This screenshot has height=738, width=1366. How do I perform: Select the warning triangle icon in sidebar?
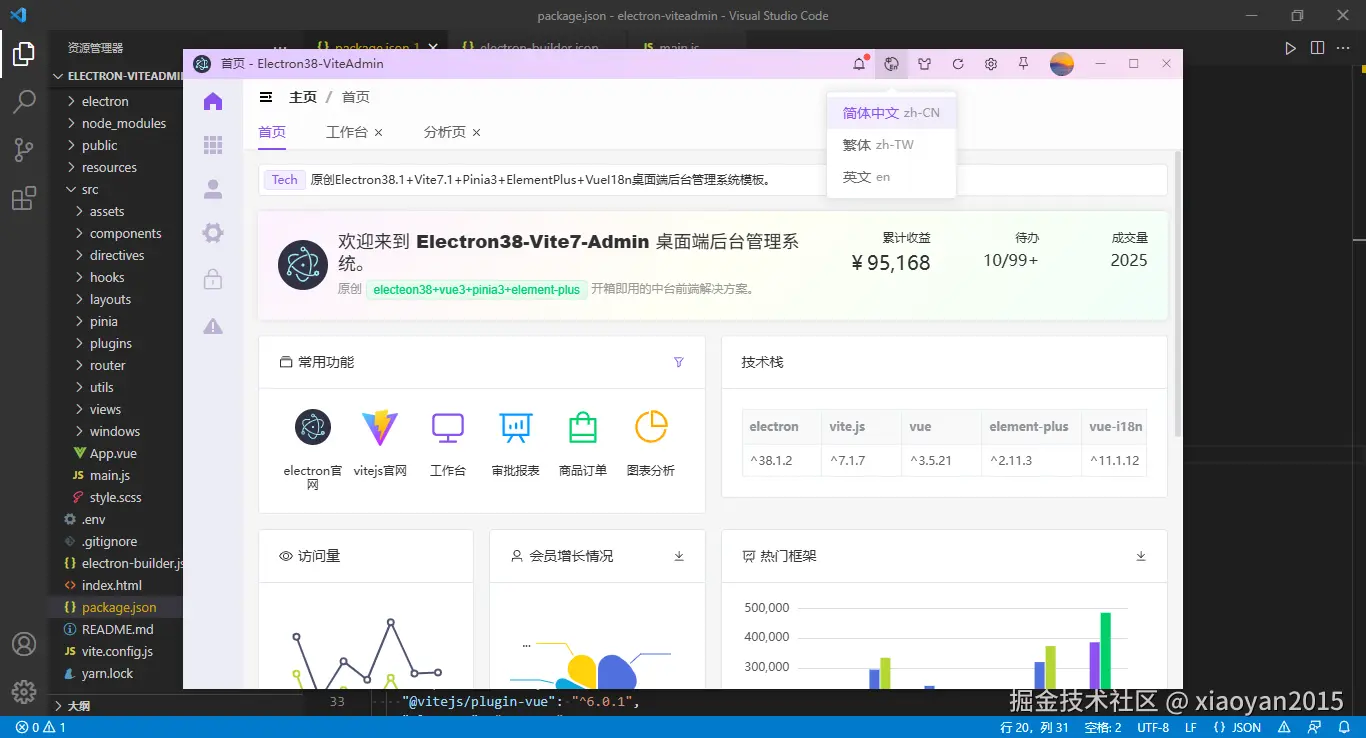213,326
